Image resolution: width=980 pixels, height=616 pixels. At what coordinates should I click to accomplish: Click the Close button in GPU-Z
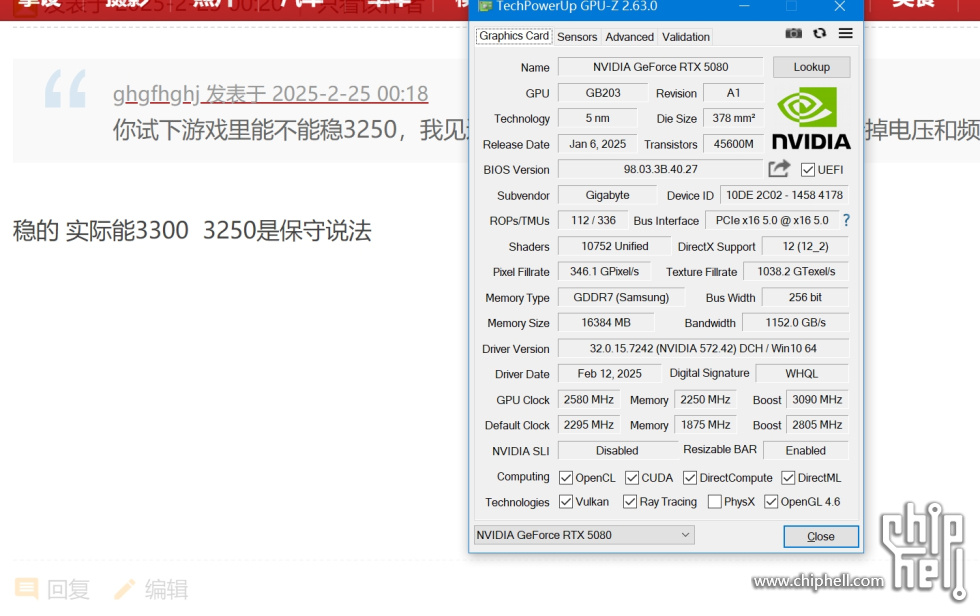pos(821,536)
